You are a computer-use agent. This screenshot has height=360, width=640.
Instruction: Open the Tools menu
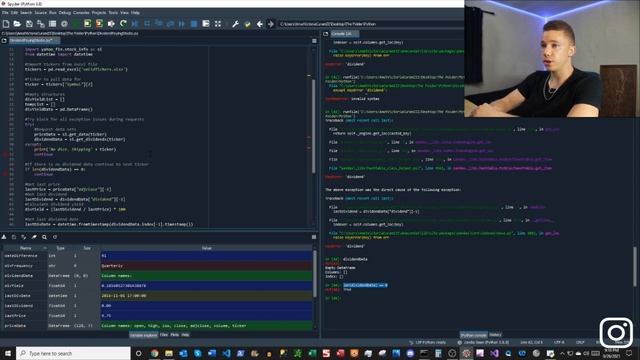113,13
